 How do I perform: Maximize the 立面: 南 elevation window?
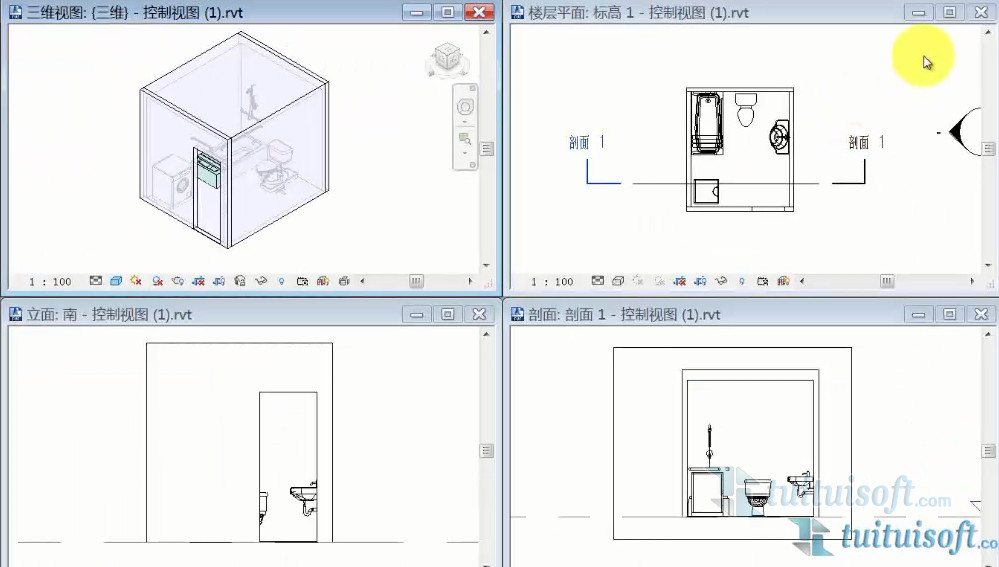[448, 314]
